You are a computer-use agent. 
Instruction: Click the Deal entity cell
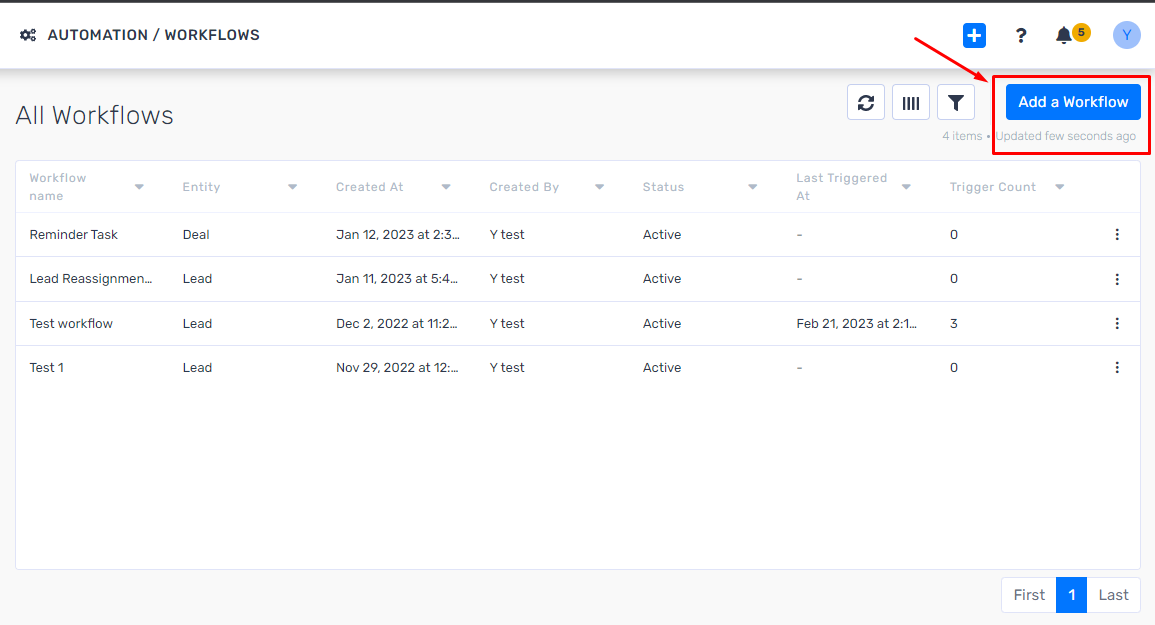coord(196,234)
